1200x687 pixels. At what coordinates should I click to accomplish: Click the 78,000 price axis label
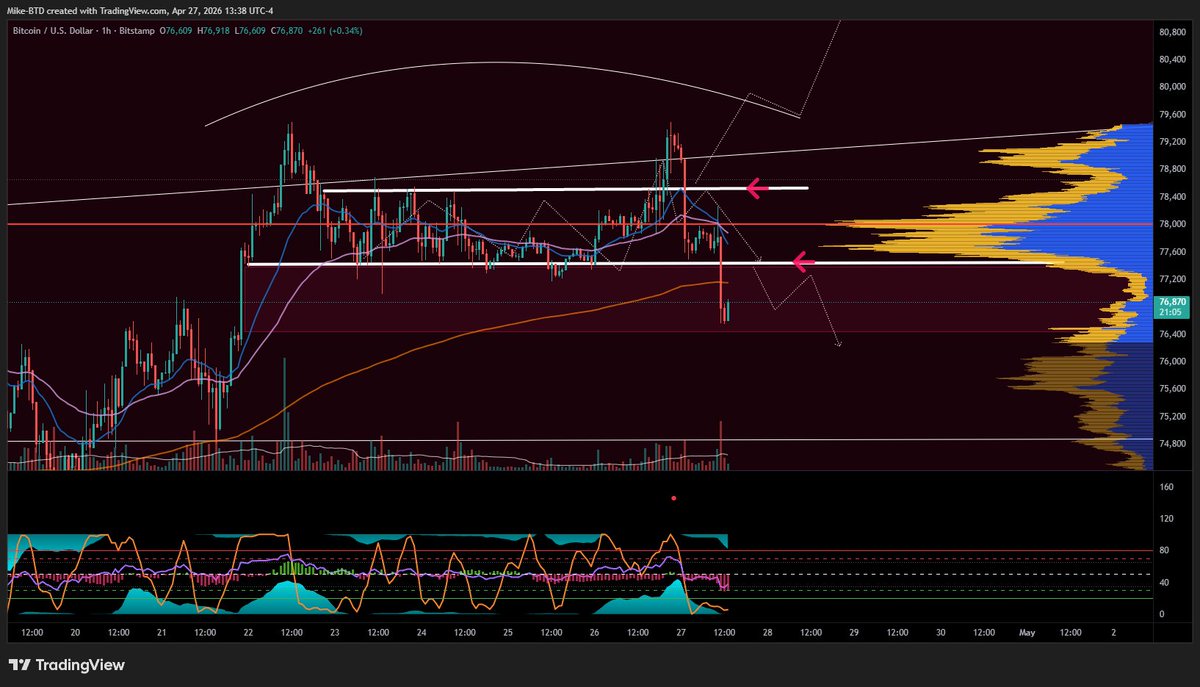pos(1172,224)
